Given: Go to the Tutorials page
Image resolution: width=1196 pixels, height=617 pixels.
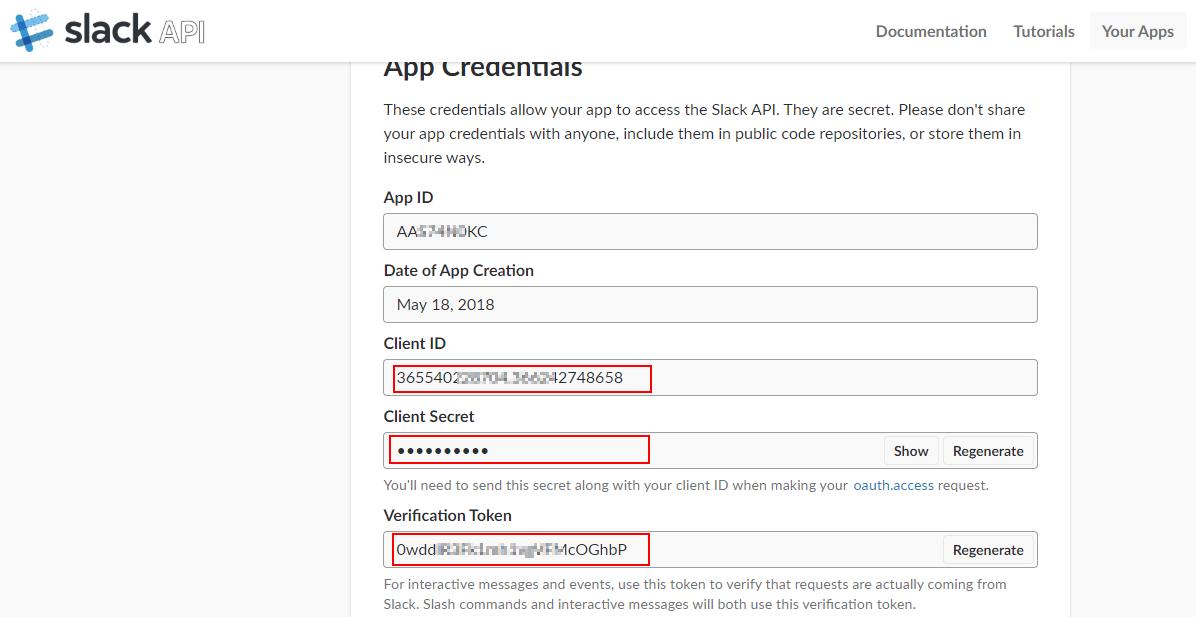Looking at the screenshot, I should (x=1043, y=31).
